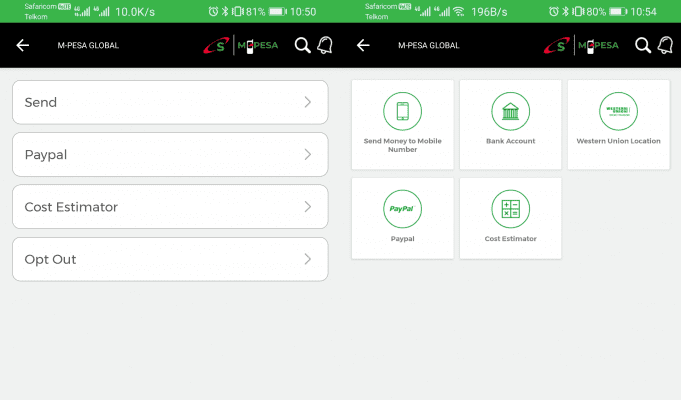This screenshot has width=681, height=400.
Task: Tap alarm icon in left status bar
Action: pos(213,11)
